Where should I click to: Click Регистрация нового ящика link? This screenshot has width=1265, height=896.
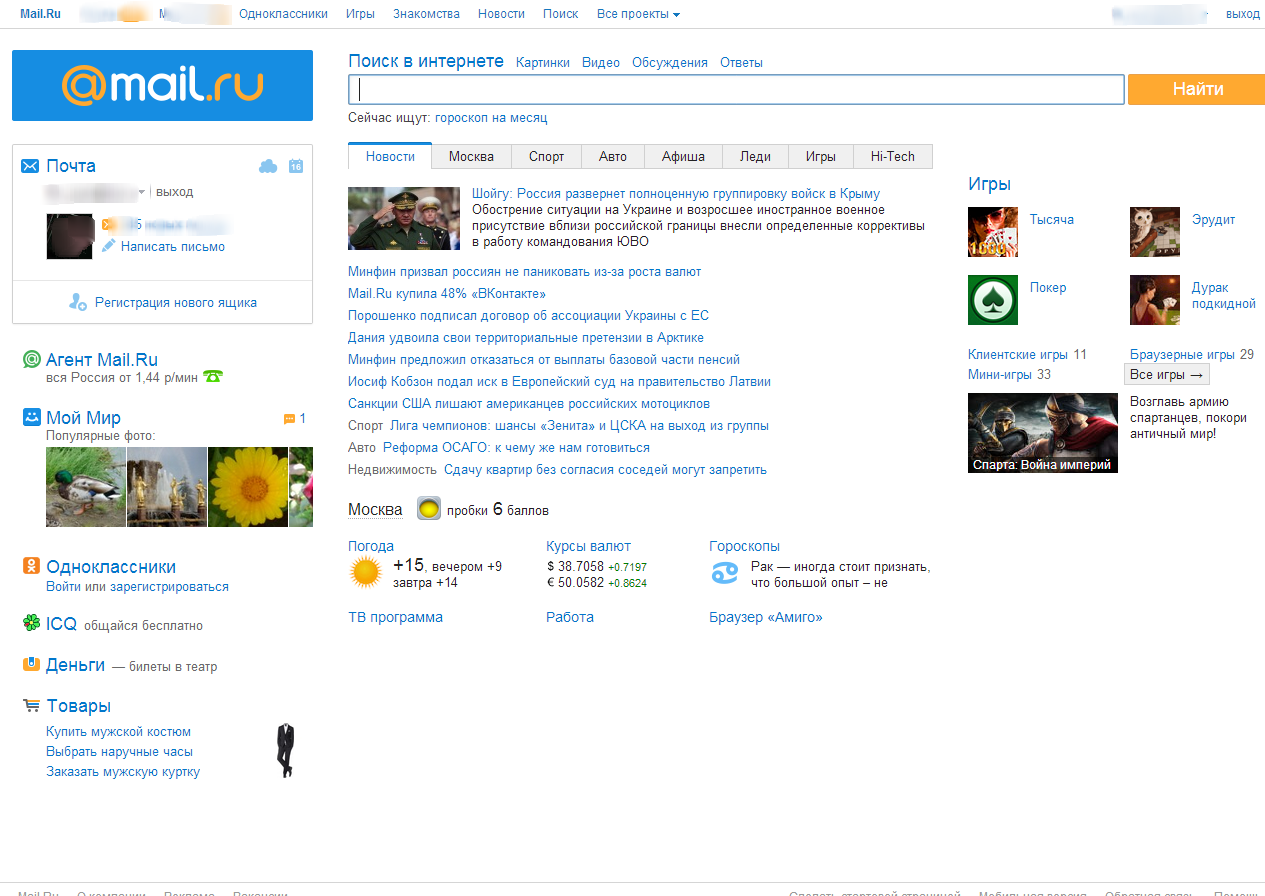pyautogui.click(x=176, y=302)
